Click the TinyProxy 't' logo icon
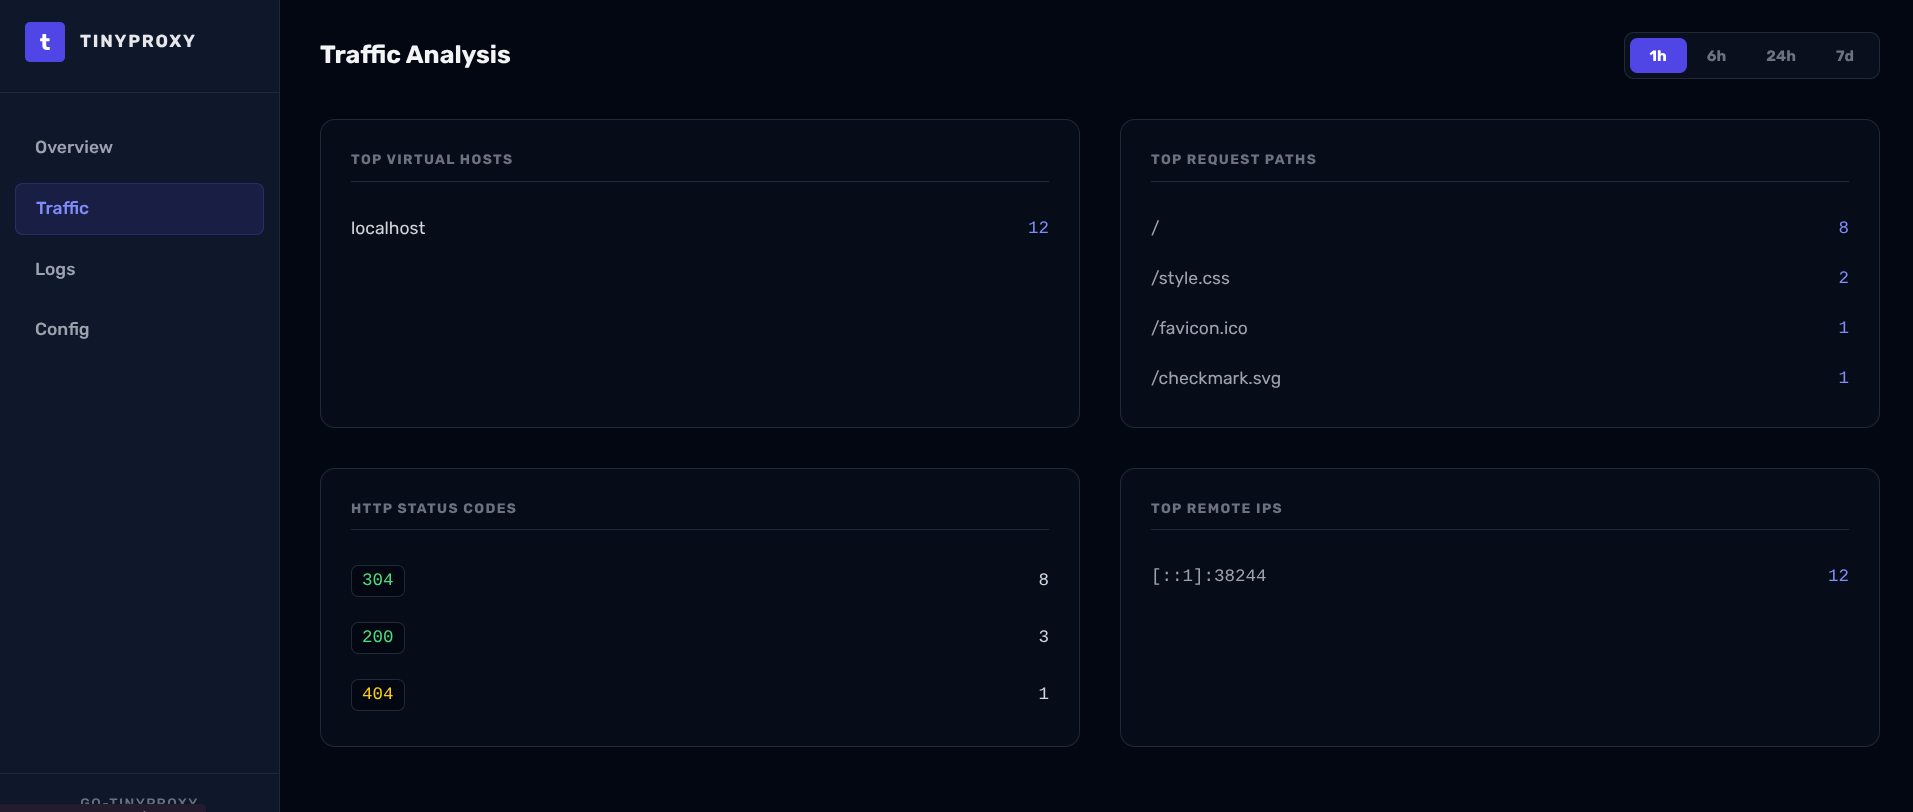The image size is (1913, 812). tap(45, 42)
